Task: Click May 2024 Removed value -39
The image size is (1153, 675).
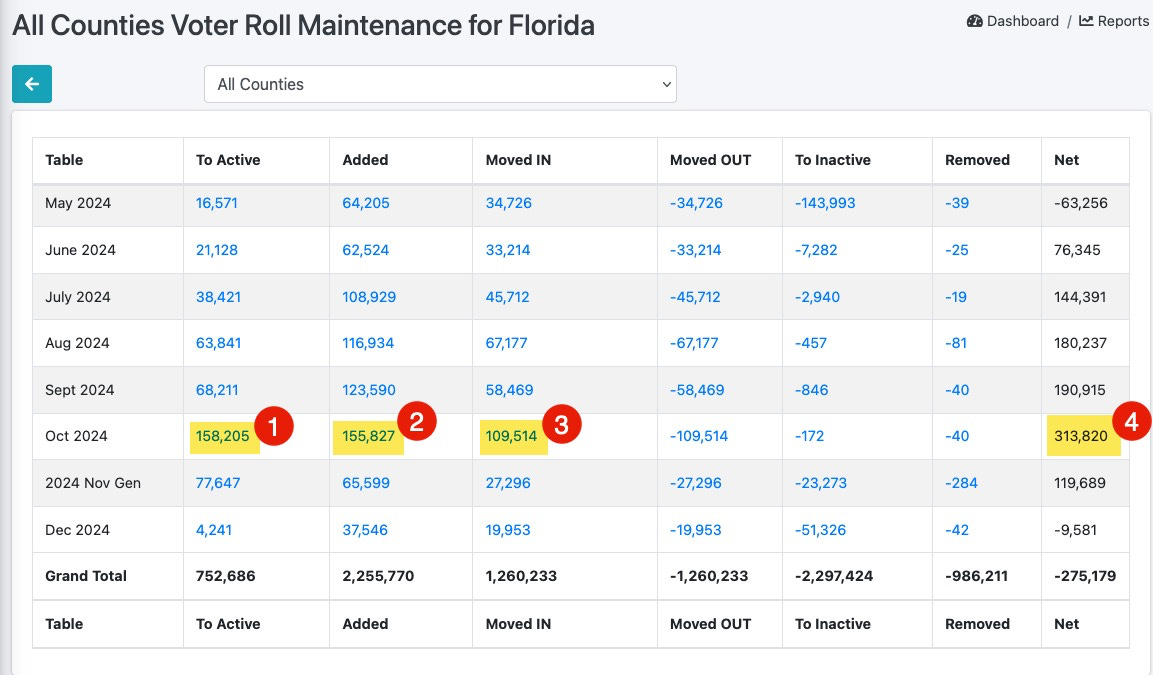Action: [x=957, y=203]
